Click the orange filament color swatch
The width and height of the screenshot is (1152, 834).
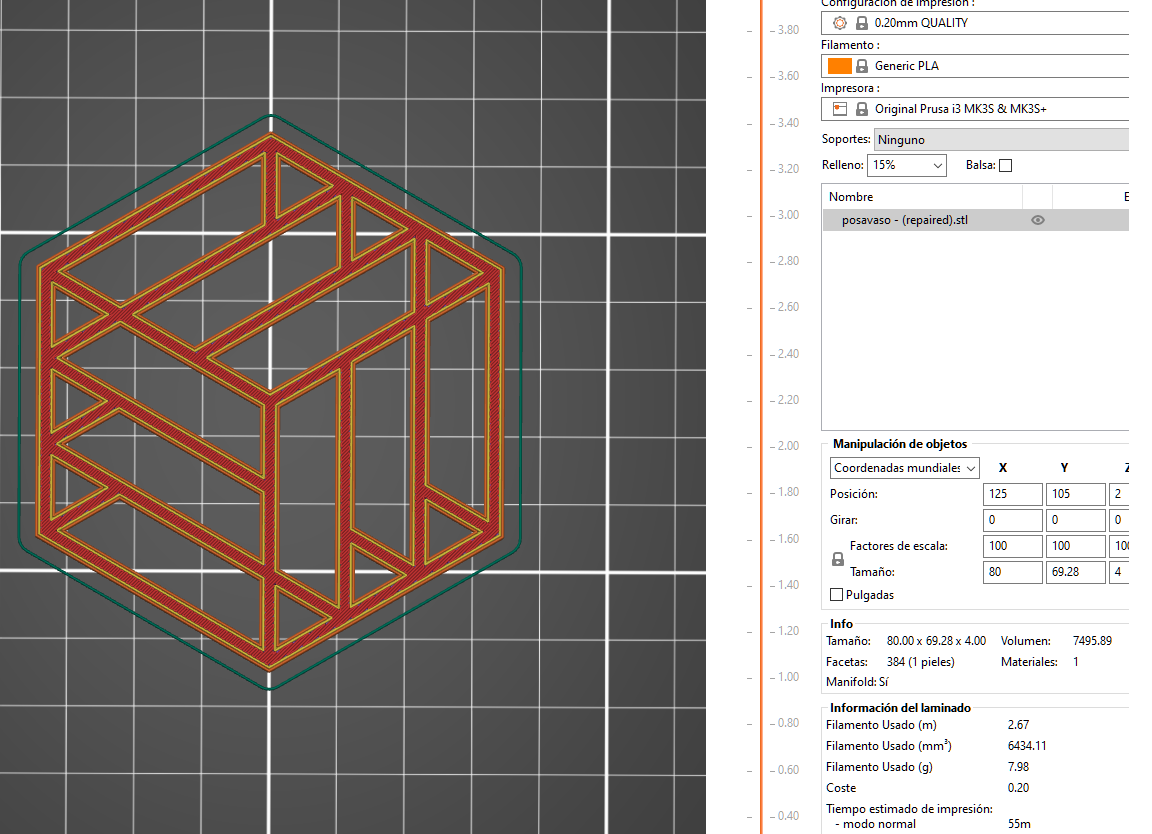pos(839,66)
